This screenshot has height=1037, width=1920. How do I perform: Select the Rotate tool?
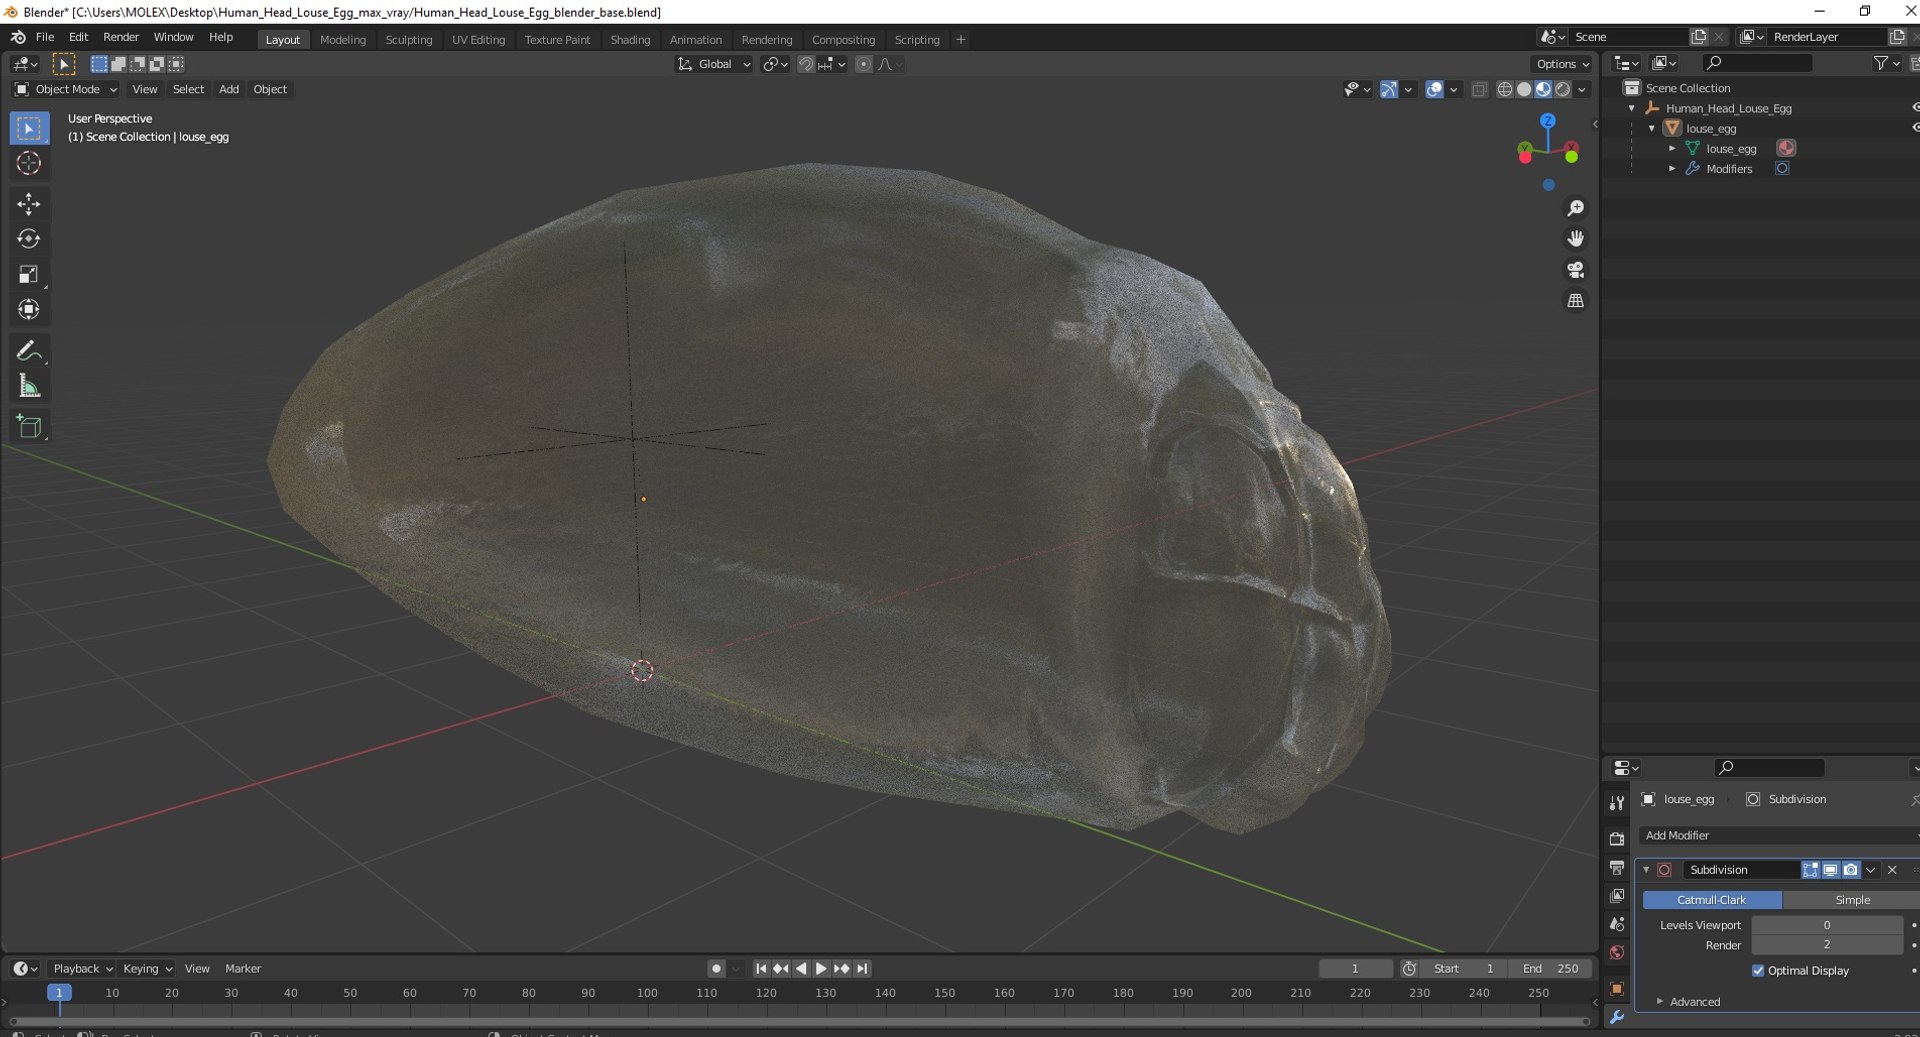click(x=28, y=239)
